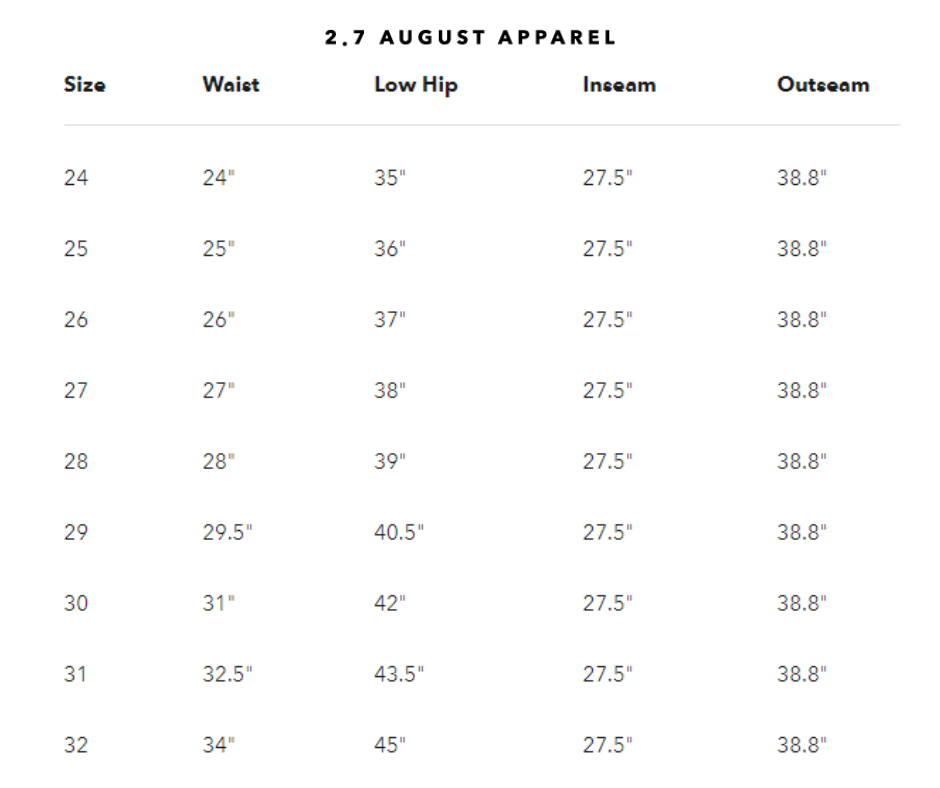The height and width of the screenshot is (788, 940).
Task: Click the outseam value for size 30
Action: (802, 603)
